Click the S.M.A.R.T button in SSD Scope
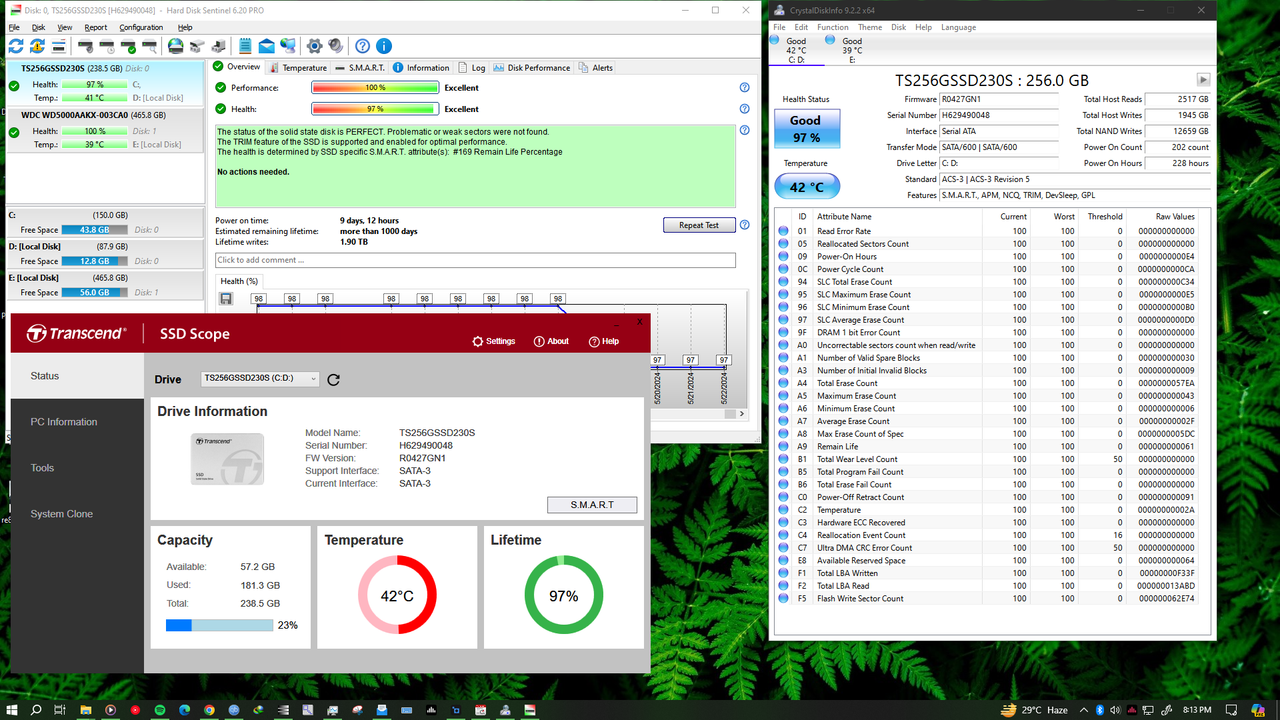 coord(592,504)
